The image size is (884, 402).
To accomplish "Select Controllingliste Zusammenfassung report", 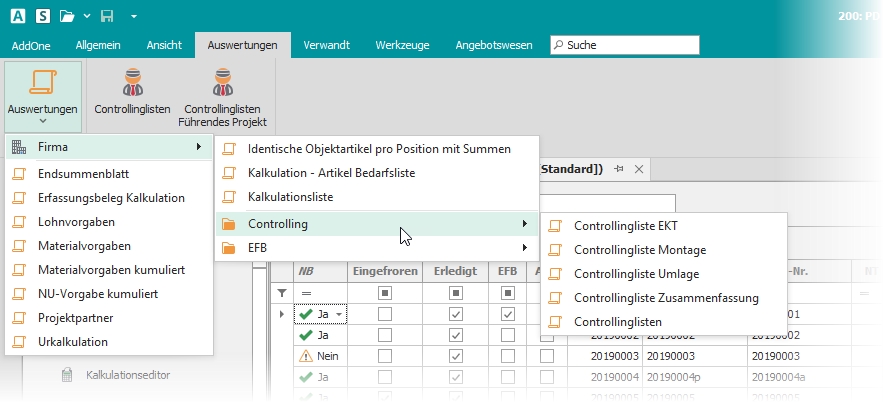I will pos(664,298).
